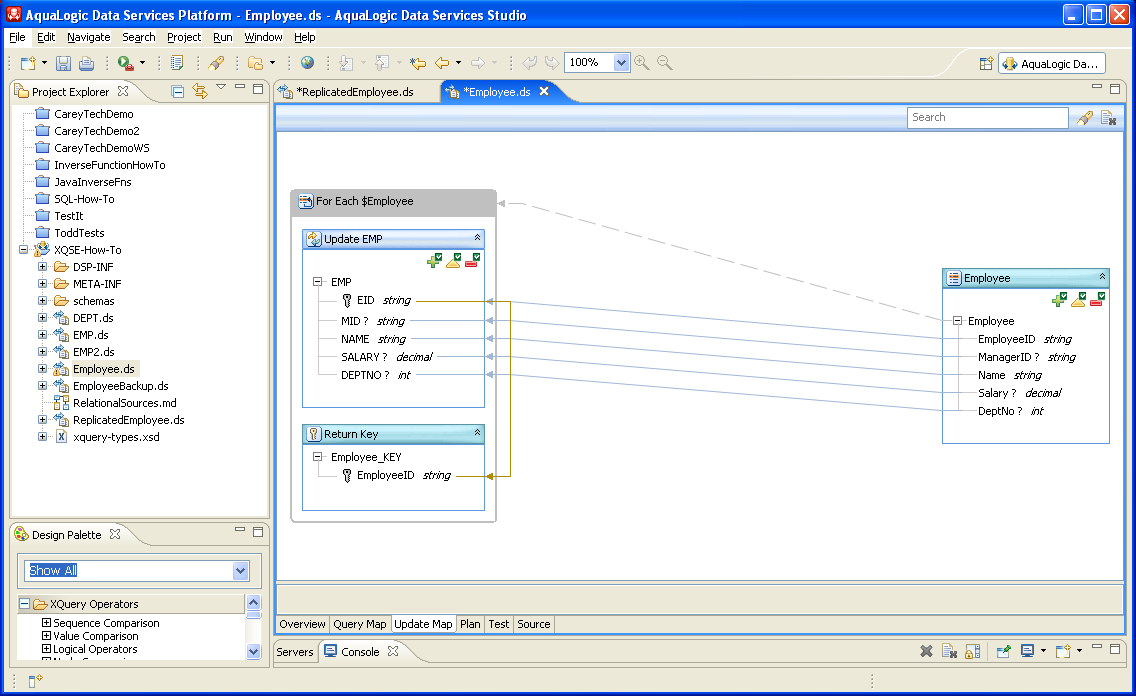1136x696 pixels.
Task: Collapse the Employee_KEY node
Action: tap(317, 457)
